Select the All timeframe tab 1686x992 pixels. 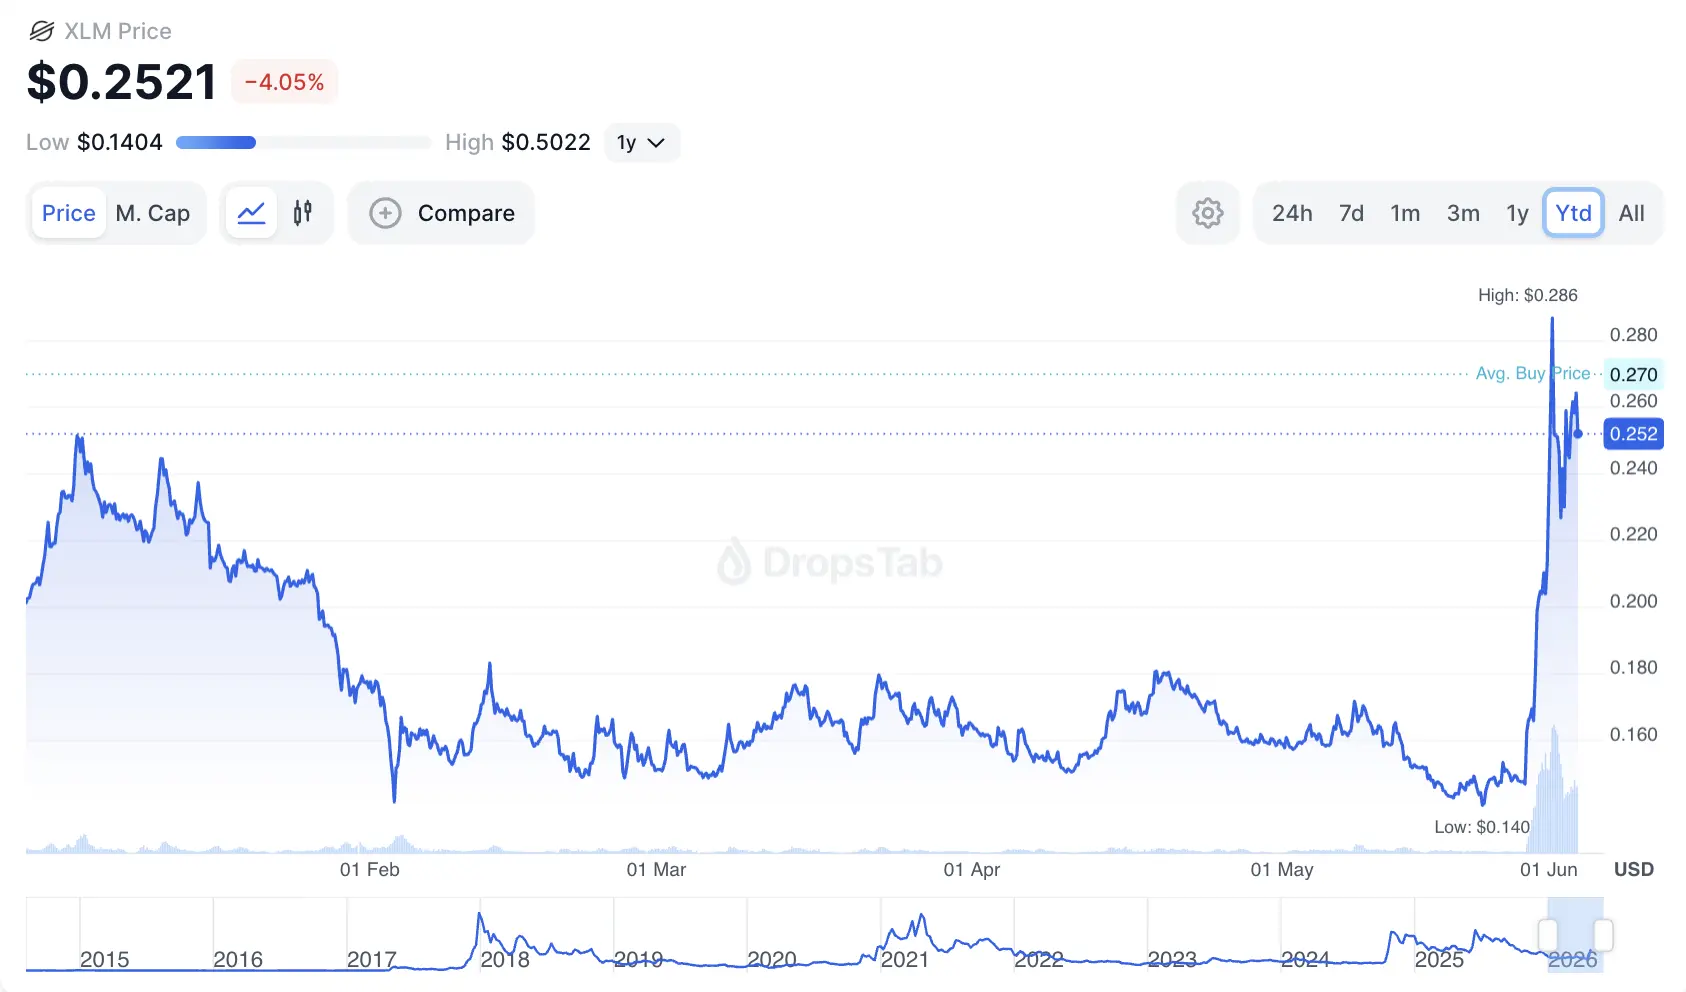(1631, 213)
